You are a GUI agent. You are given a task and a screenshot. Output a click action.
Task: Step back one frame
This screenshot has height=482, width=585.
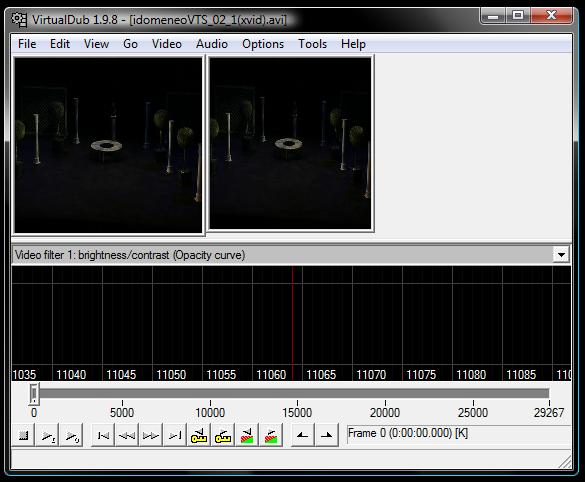click(x=127, y=435)
